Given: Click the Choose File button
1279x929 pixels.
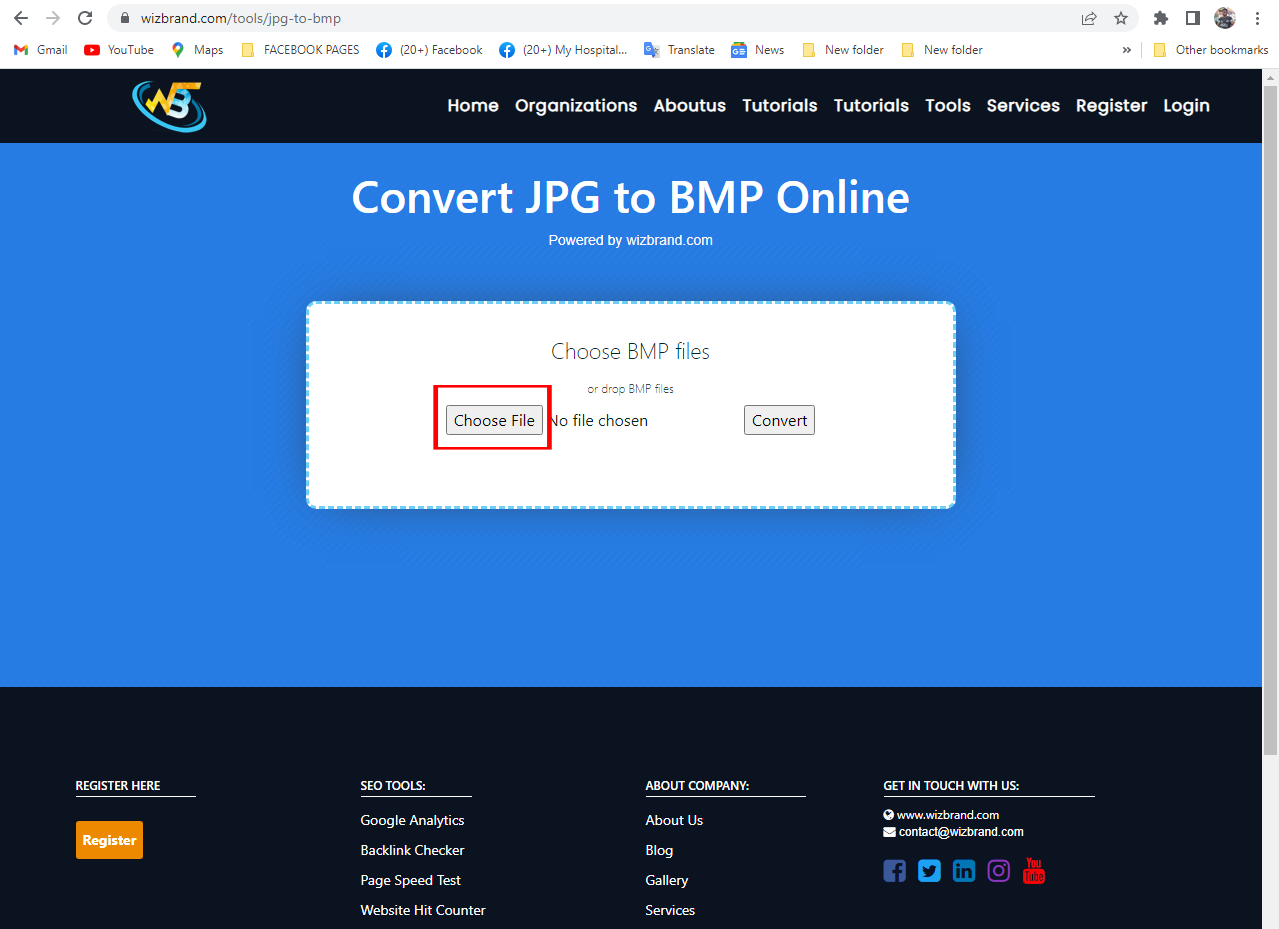Looking at the screenshot, I should [x=493, y=420].
